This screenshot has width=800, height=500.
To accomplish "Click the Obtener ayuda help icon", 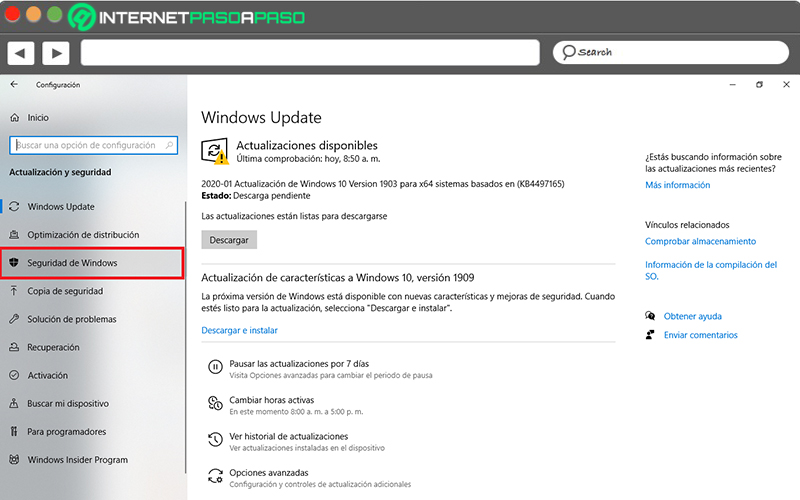I will (651, 316).
